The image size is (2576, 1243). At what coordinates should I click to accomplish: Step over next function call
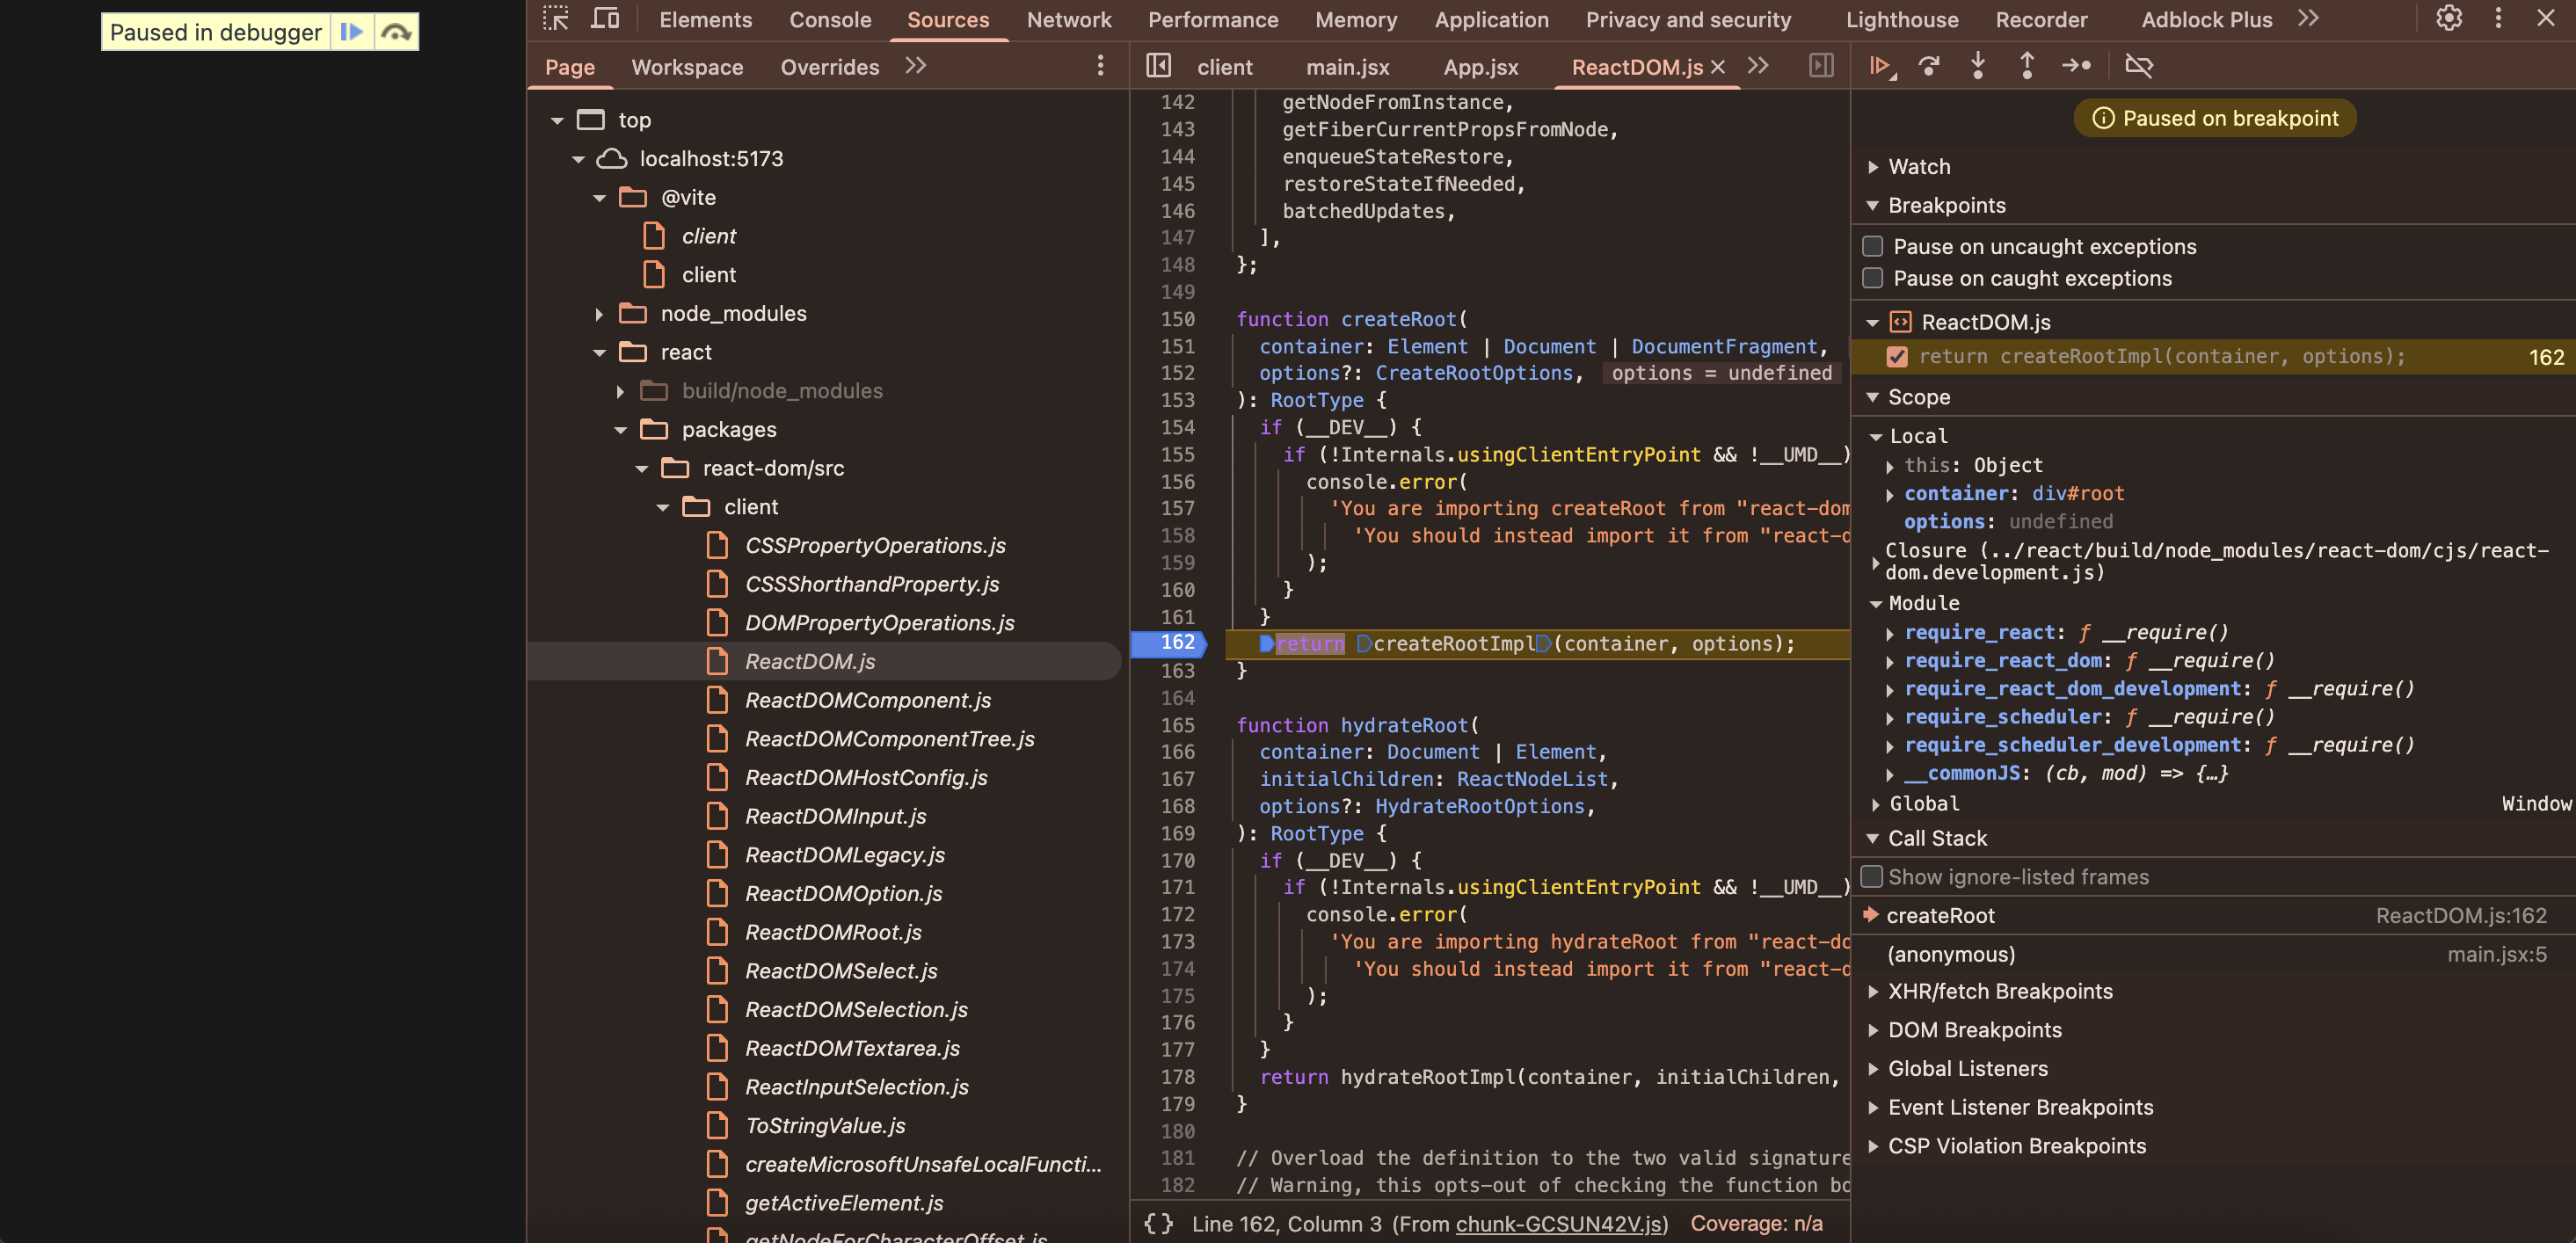click(1929, 66)
